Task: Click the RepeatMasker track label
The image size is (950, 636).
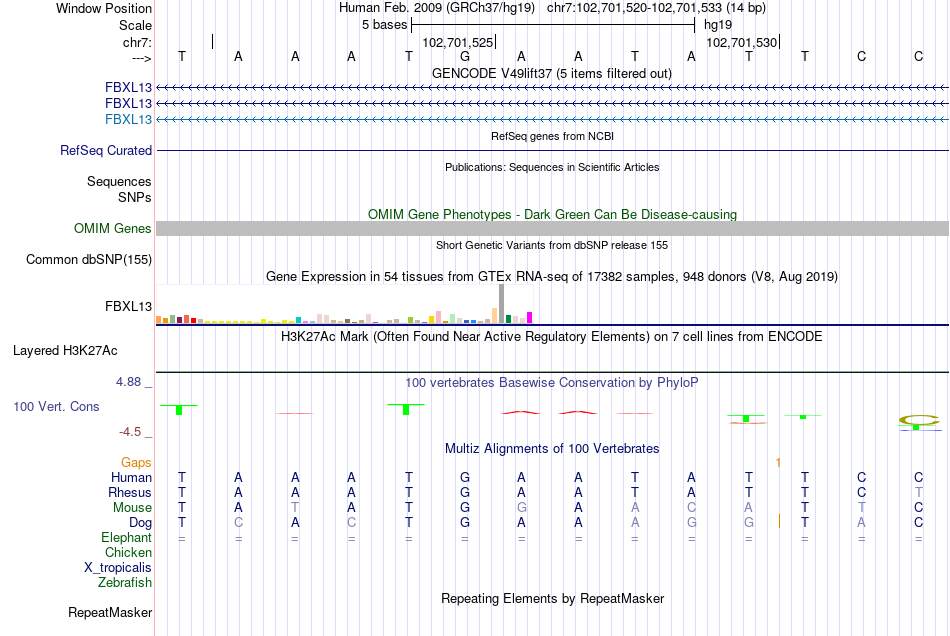Action: [110, 612]
